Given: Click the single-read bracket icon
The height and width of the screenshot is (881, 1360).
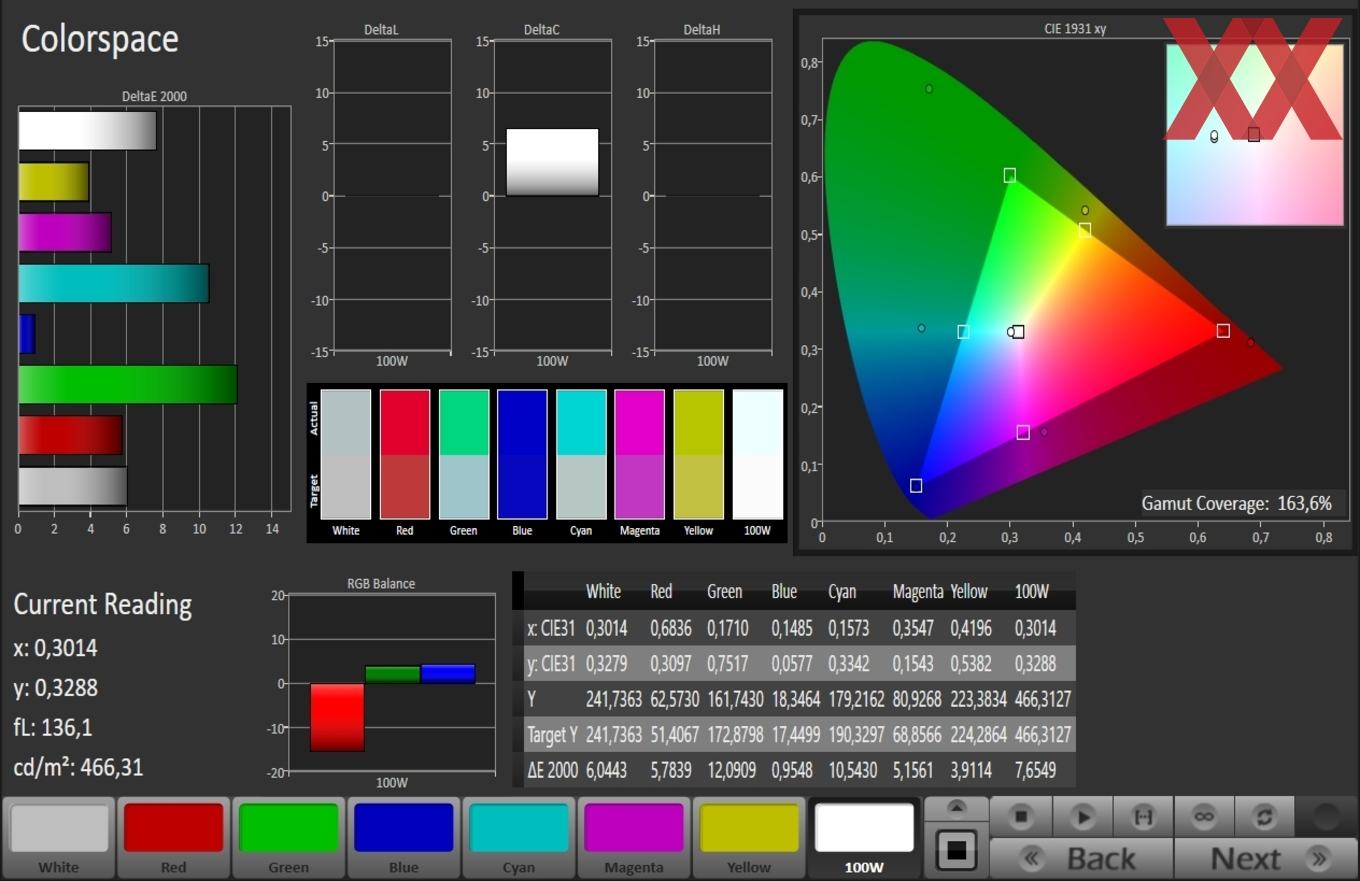Looking at the screenshot, I should pos(1143,816).
